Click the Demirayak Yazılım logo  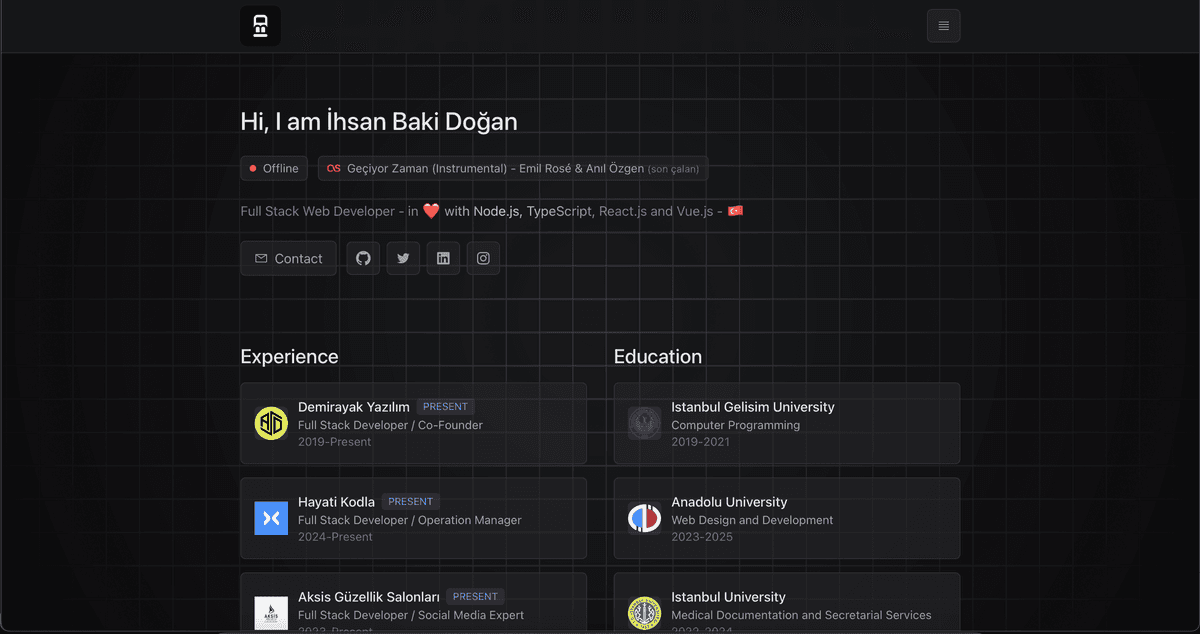pyautogui.click(x=271, y=423)
